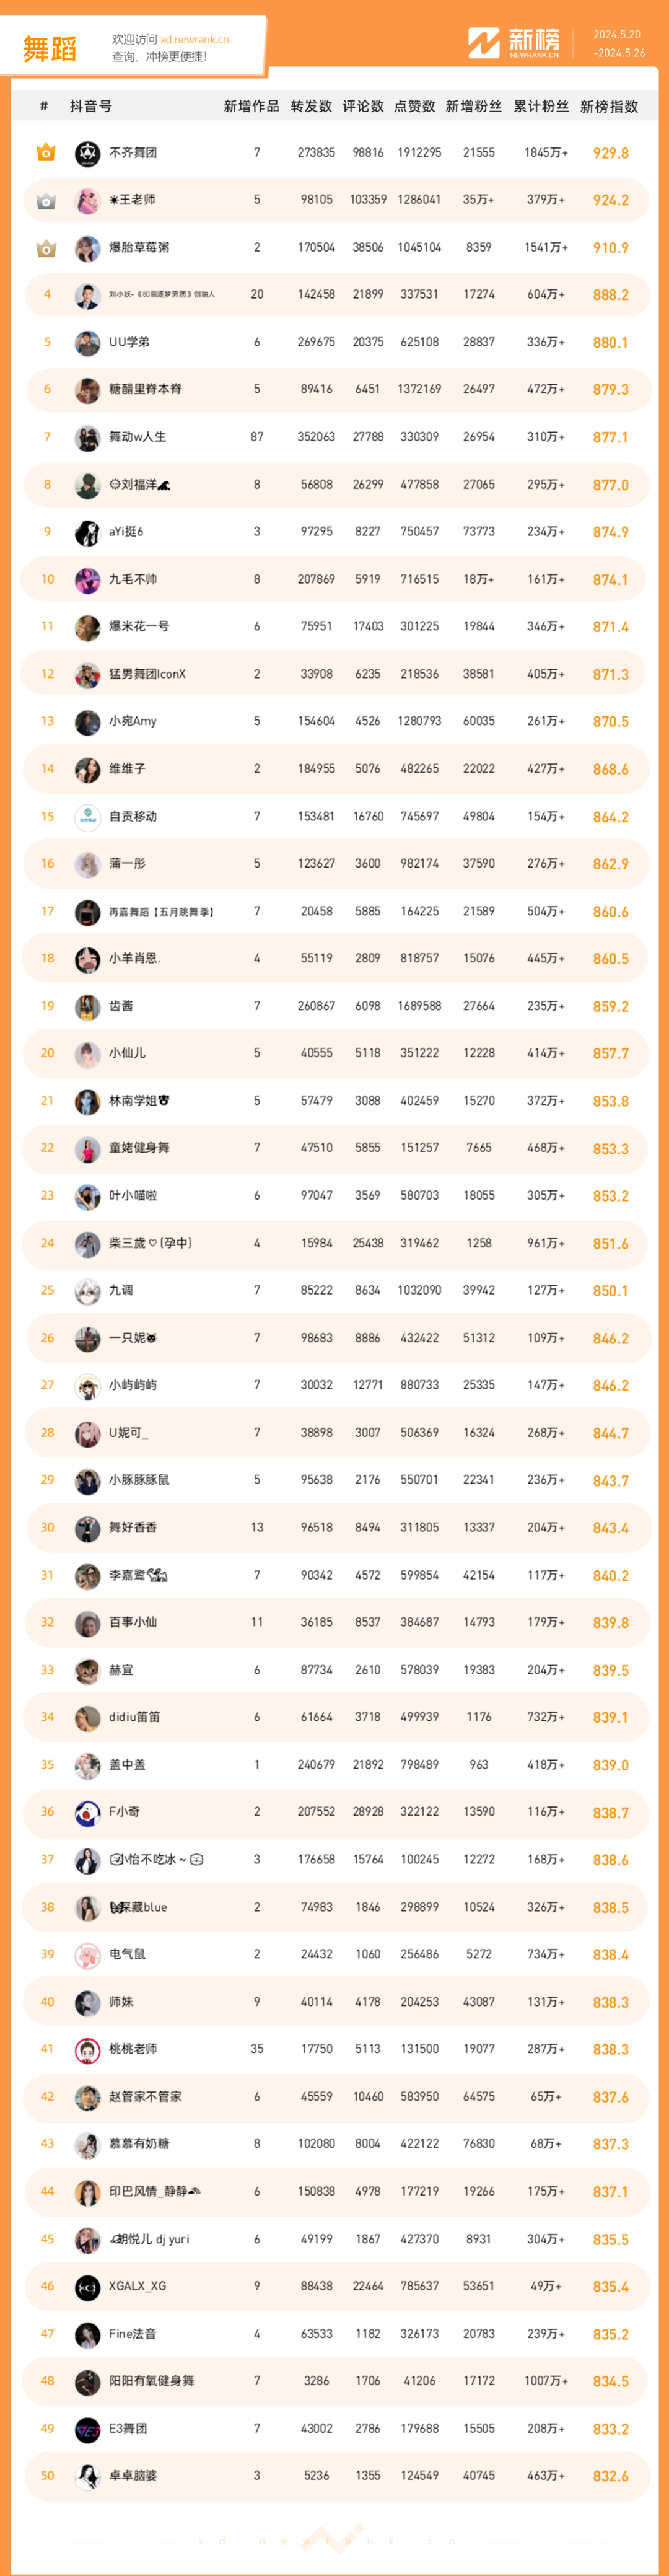Click the account name 糖醋里脊本脊
Screen dimensions: 669x2576
145,389
